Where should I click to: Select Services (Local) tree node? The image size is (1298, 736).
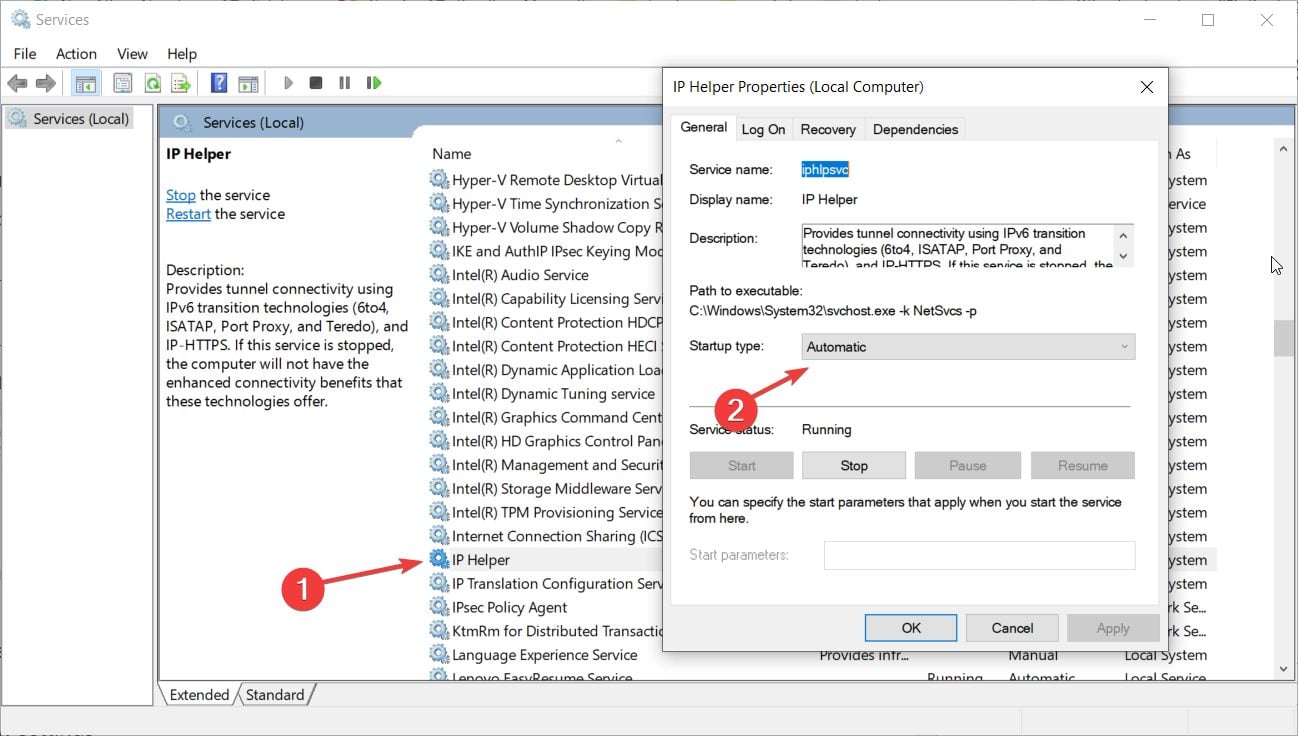click(x=68, y=119)
